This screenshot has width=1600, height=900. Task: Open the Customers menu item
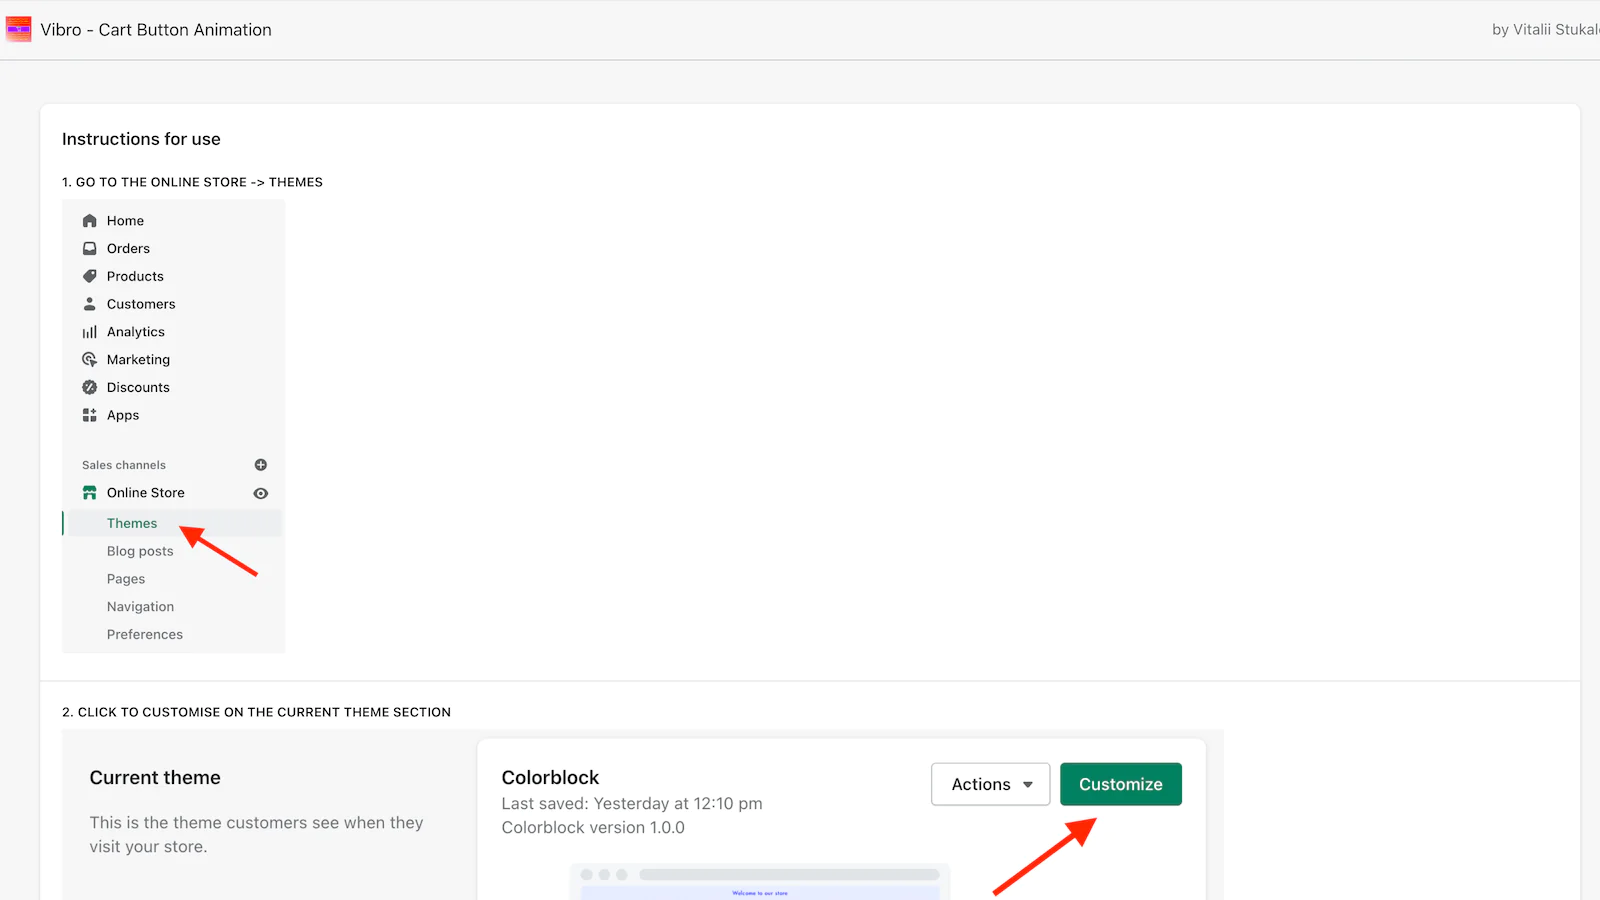141,304
